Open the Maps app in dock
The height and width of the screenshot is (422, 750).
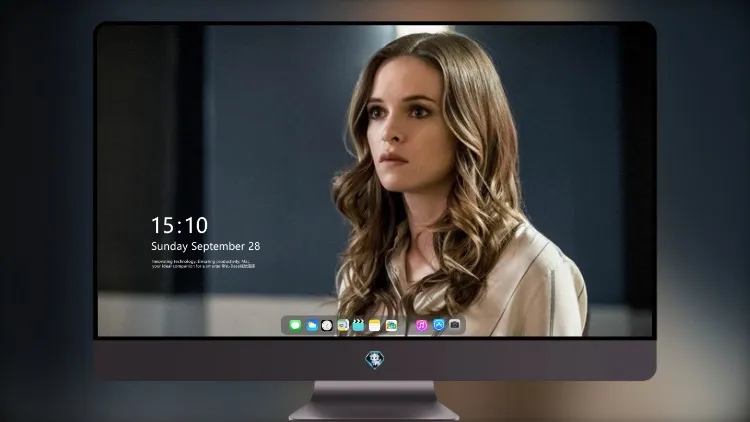342,326
